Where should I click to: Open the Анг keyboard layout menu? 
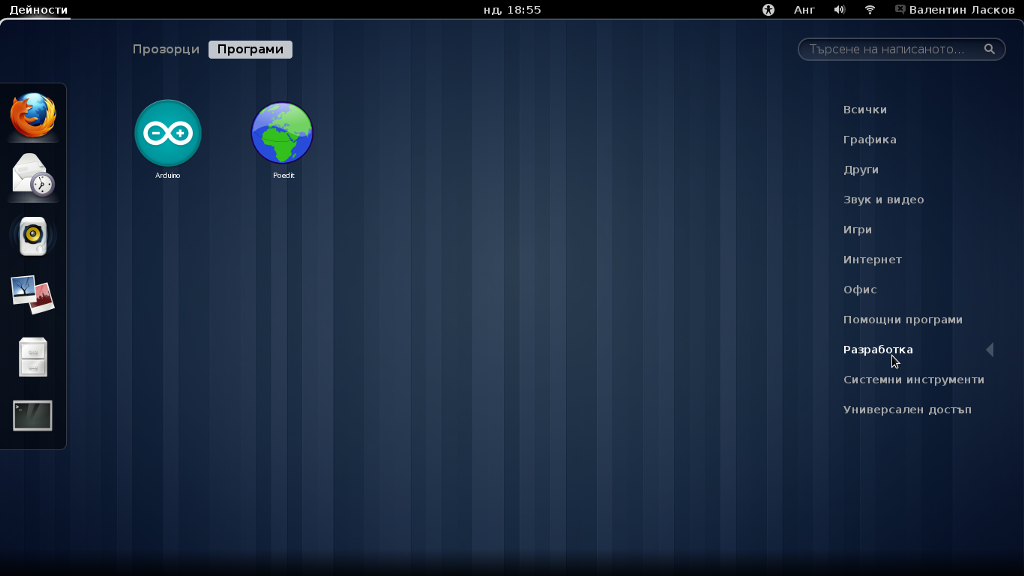point(804,9)
